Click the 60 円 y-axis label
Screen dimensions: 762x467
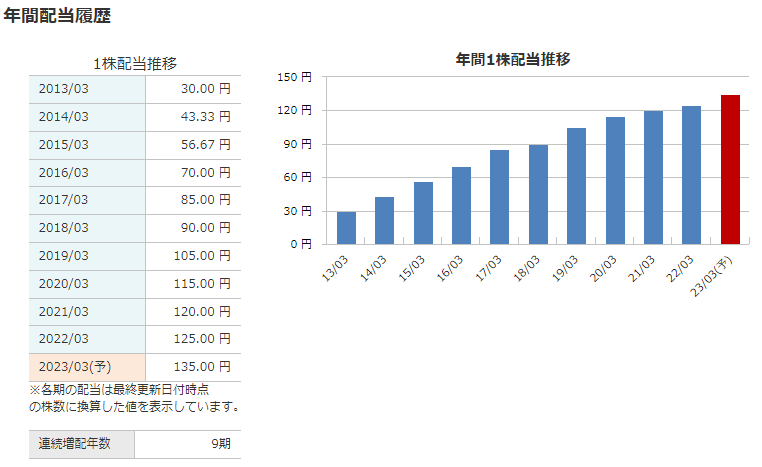(297, 177)
